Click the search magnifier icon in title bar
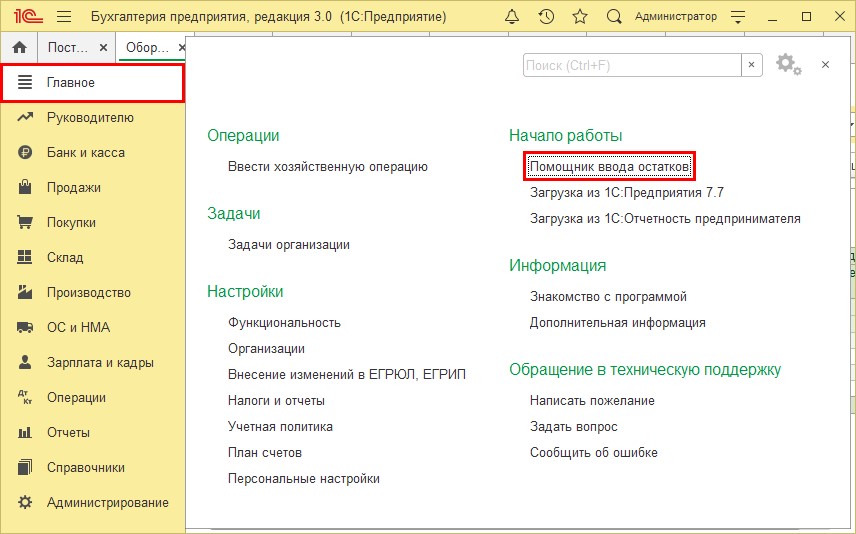 614,17
